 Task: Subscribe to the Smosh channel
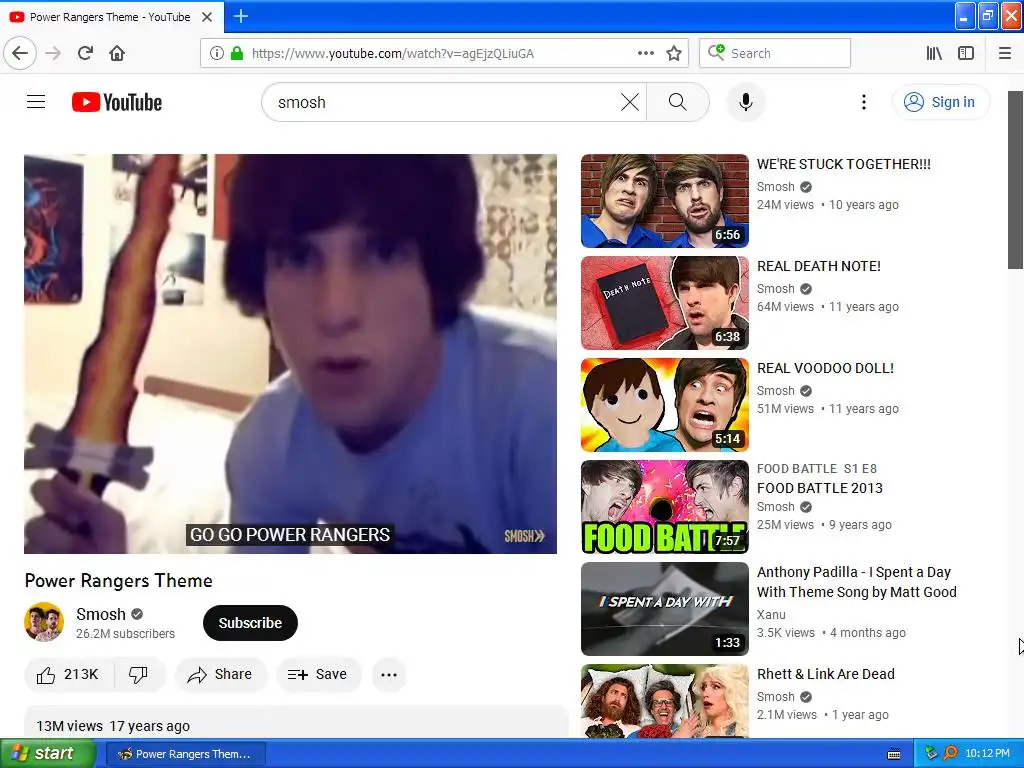click(x=250, y=623)
